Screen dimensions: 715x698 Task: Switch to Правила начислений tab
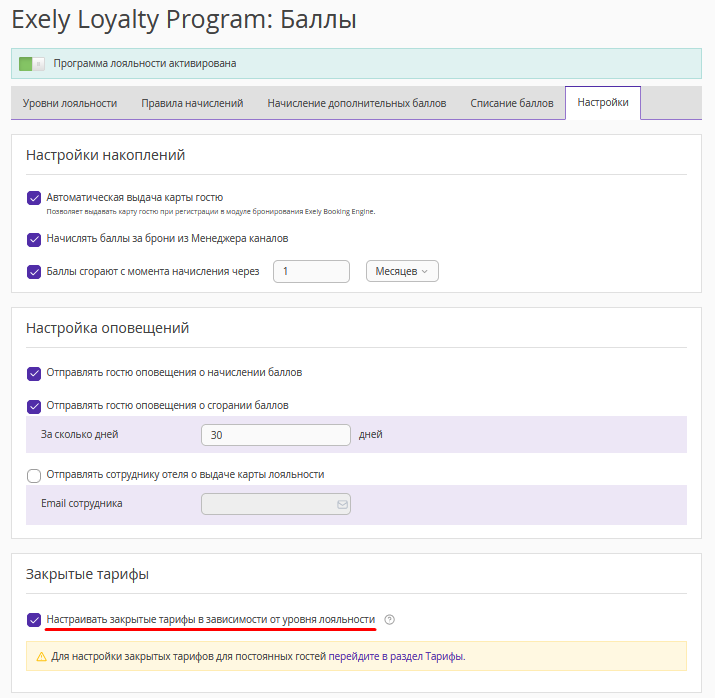click(192, 103)
